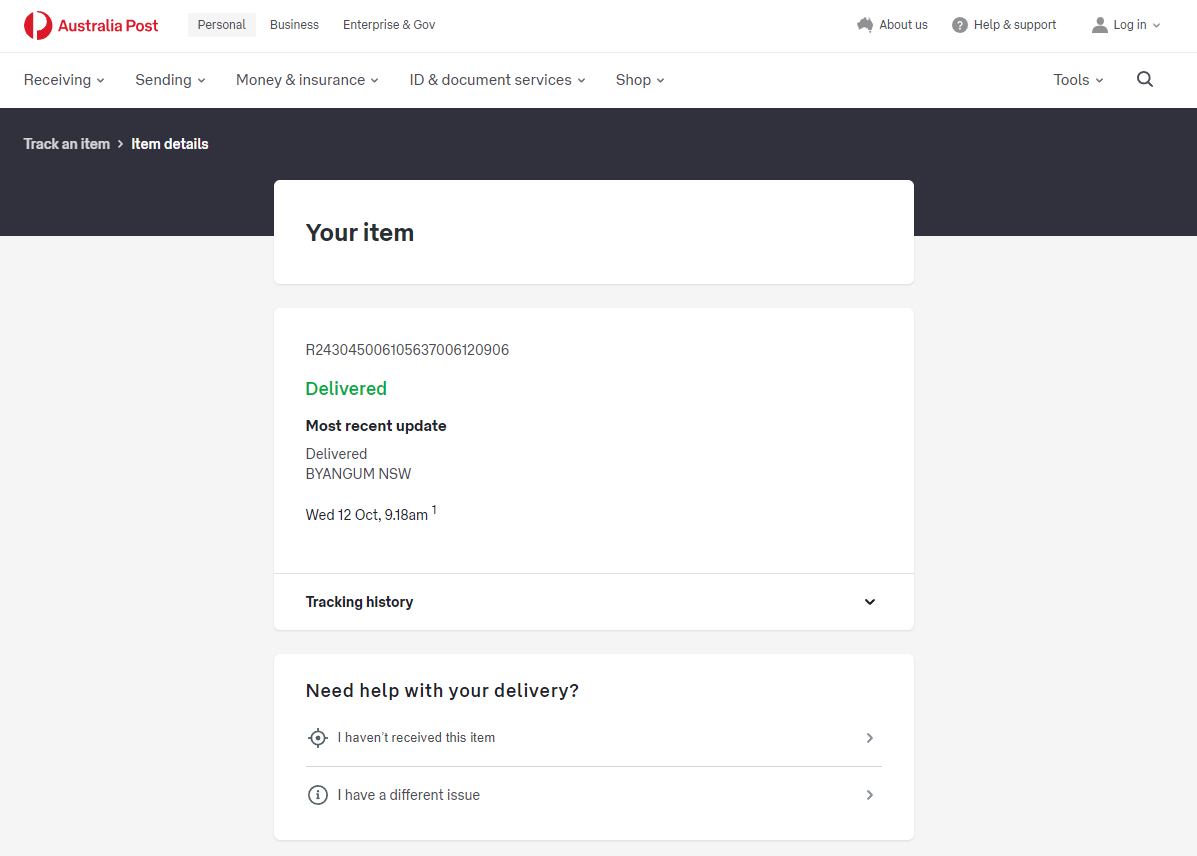Select the Enterprise & Gov tab
1197x856 pixels.
pyautogui.click(x=389, y=25)
